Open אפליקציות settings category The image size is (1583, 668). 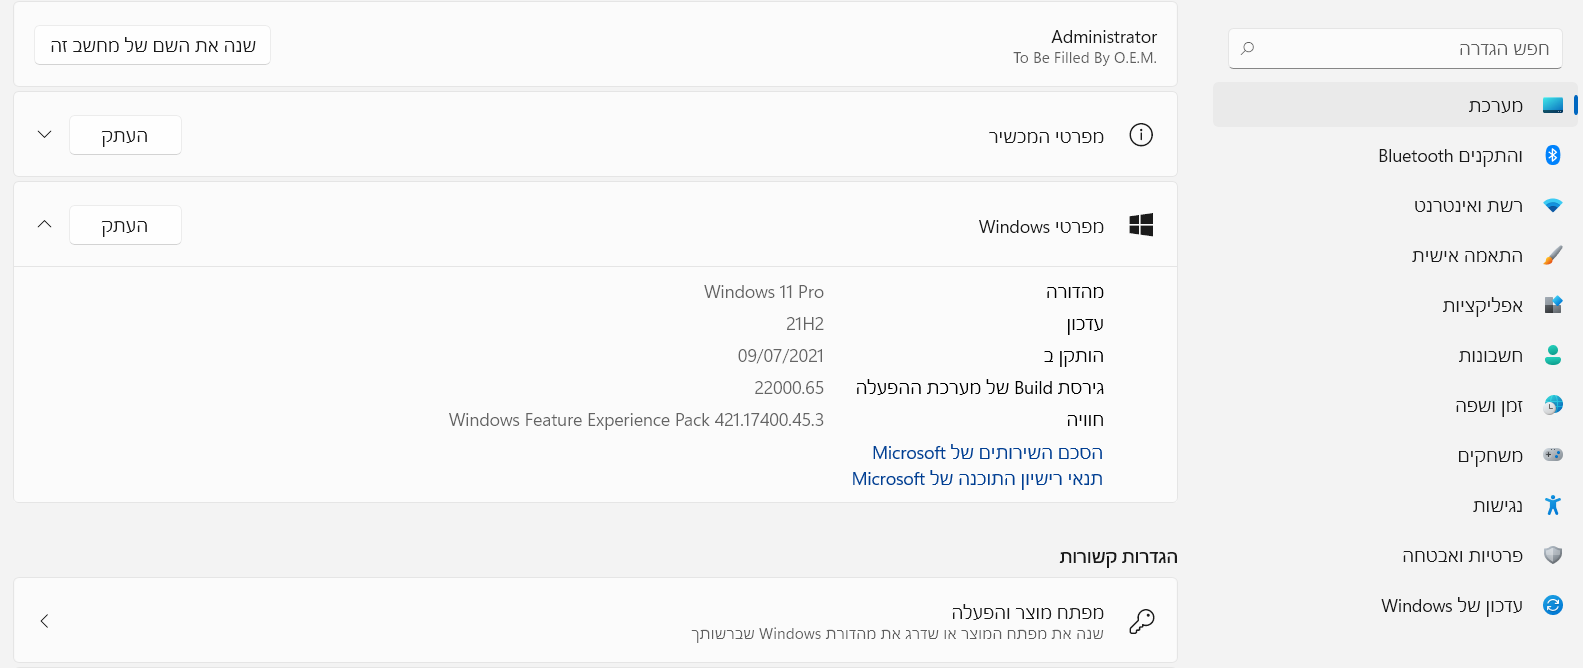(x=1395, y=305)
